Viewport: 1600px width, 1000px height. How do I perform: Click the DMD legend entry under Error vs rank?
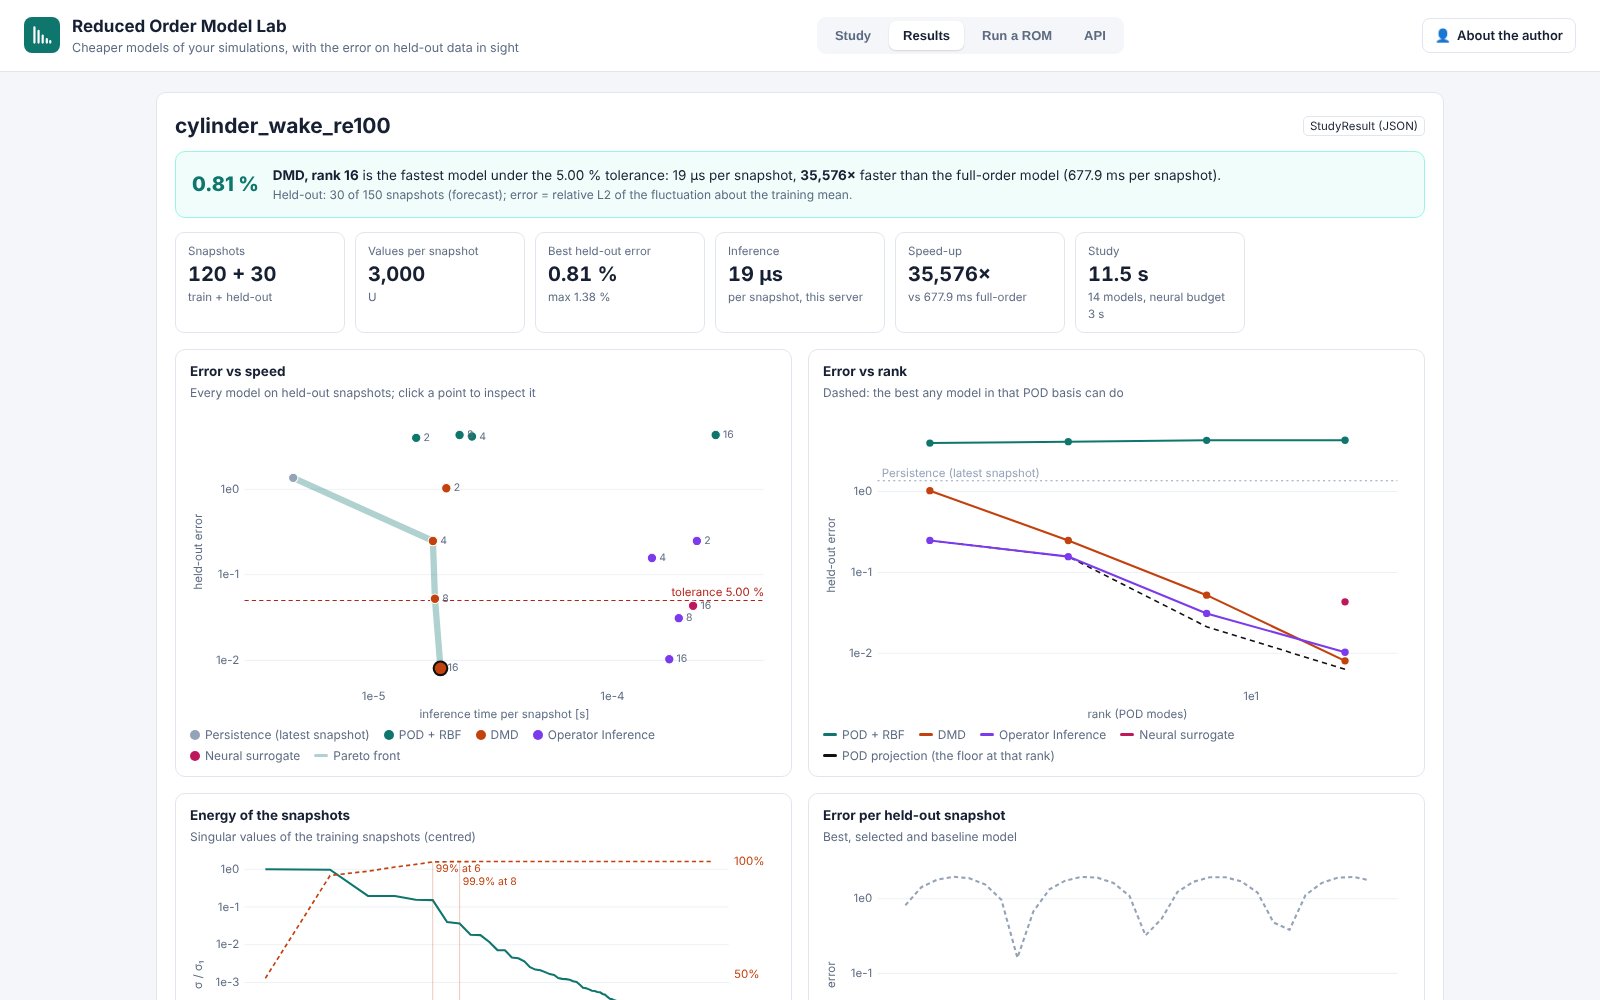coord(942,735)
